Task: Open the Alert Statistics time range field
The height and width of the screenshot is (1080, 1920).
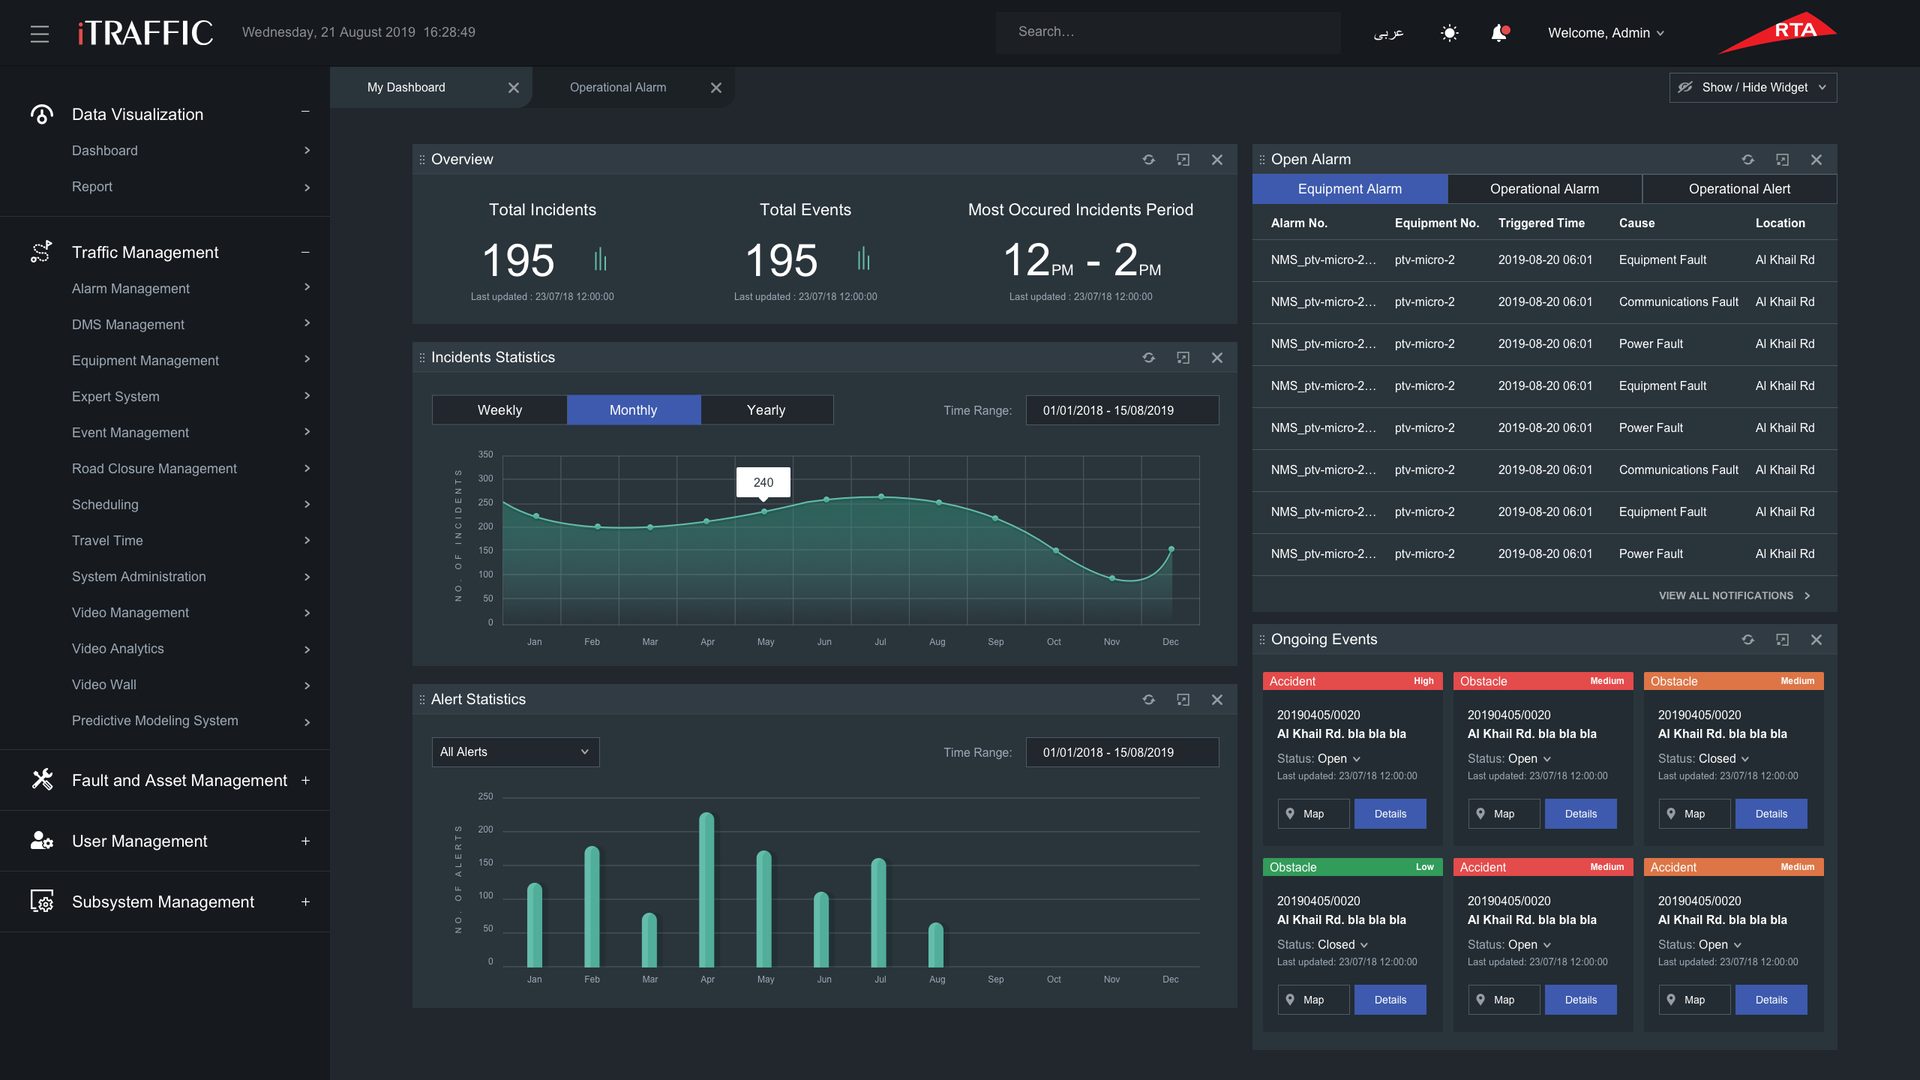Action: click(1122, 752)
